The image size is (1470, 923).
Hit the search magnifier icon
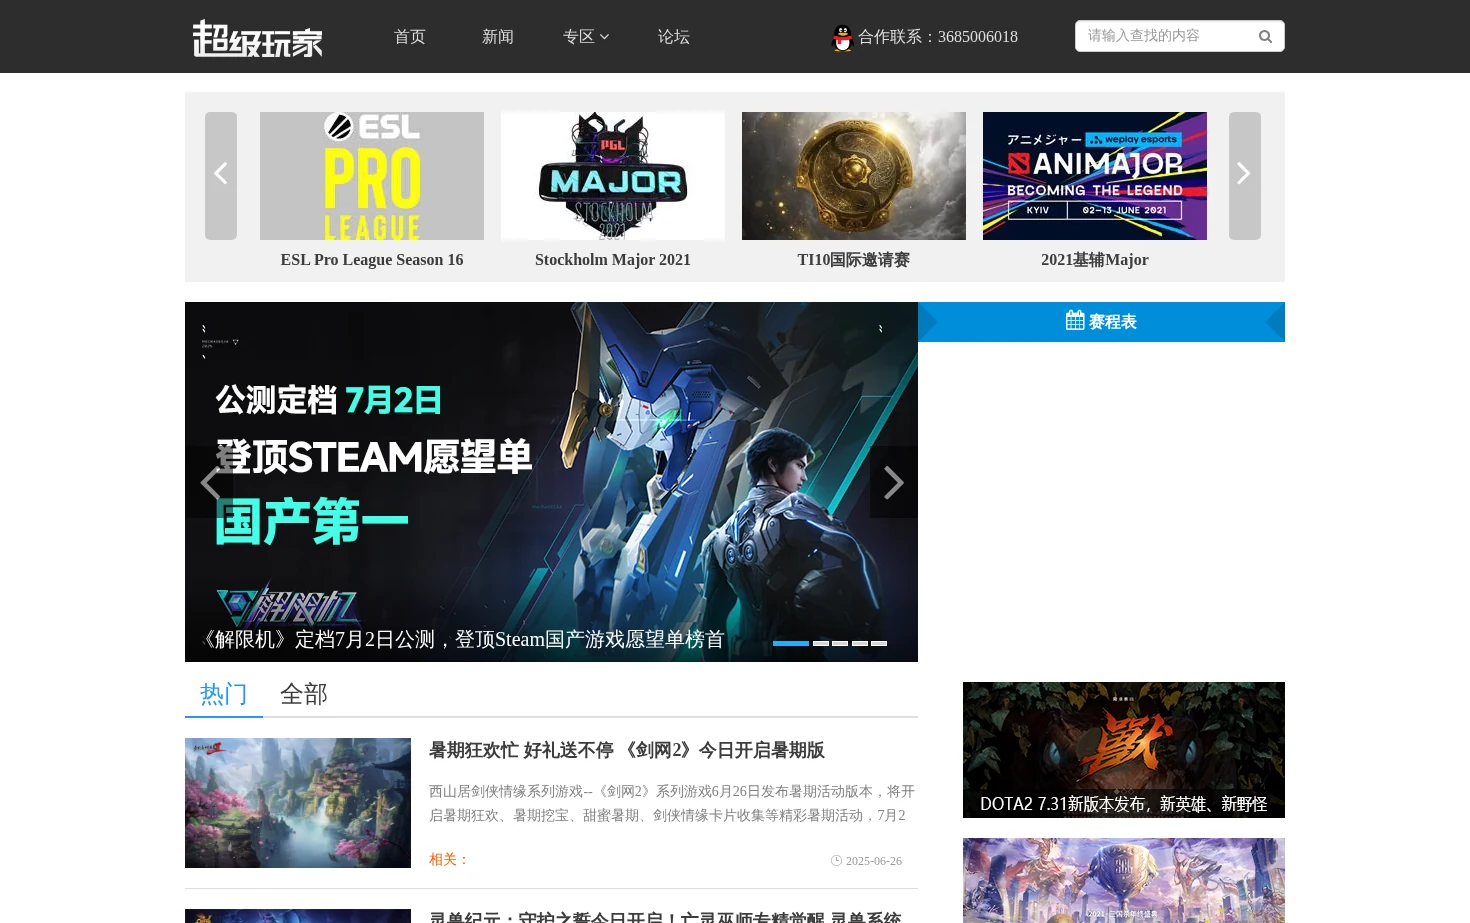[1265, 37]
